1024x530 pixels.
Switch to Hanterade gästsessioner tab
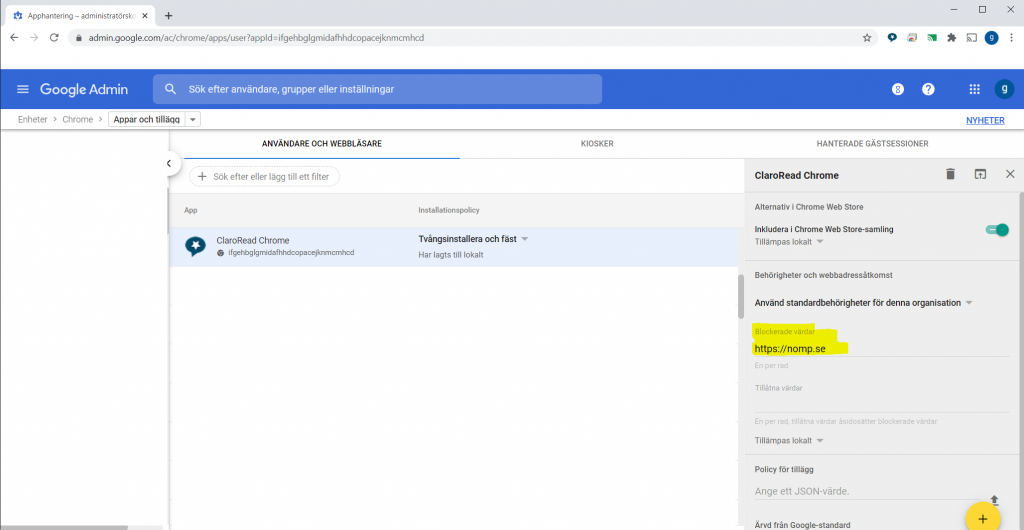[x=872, y=144]
